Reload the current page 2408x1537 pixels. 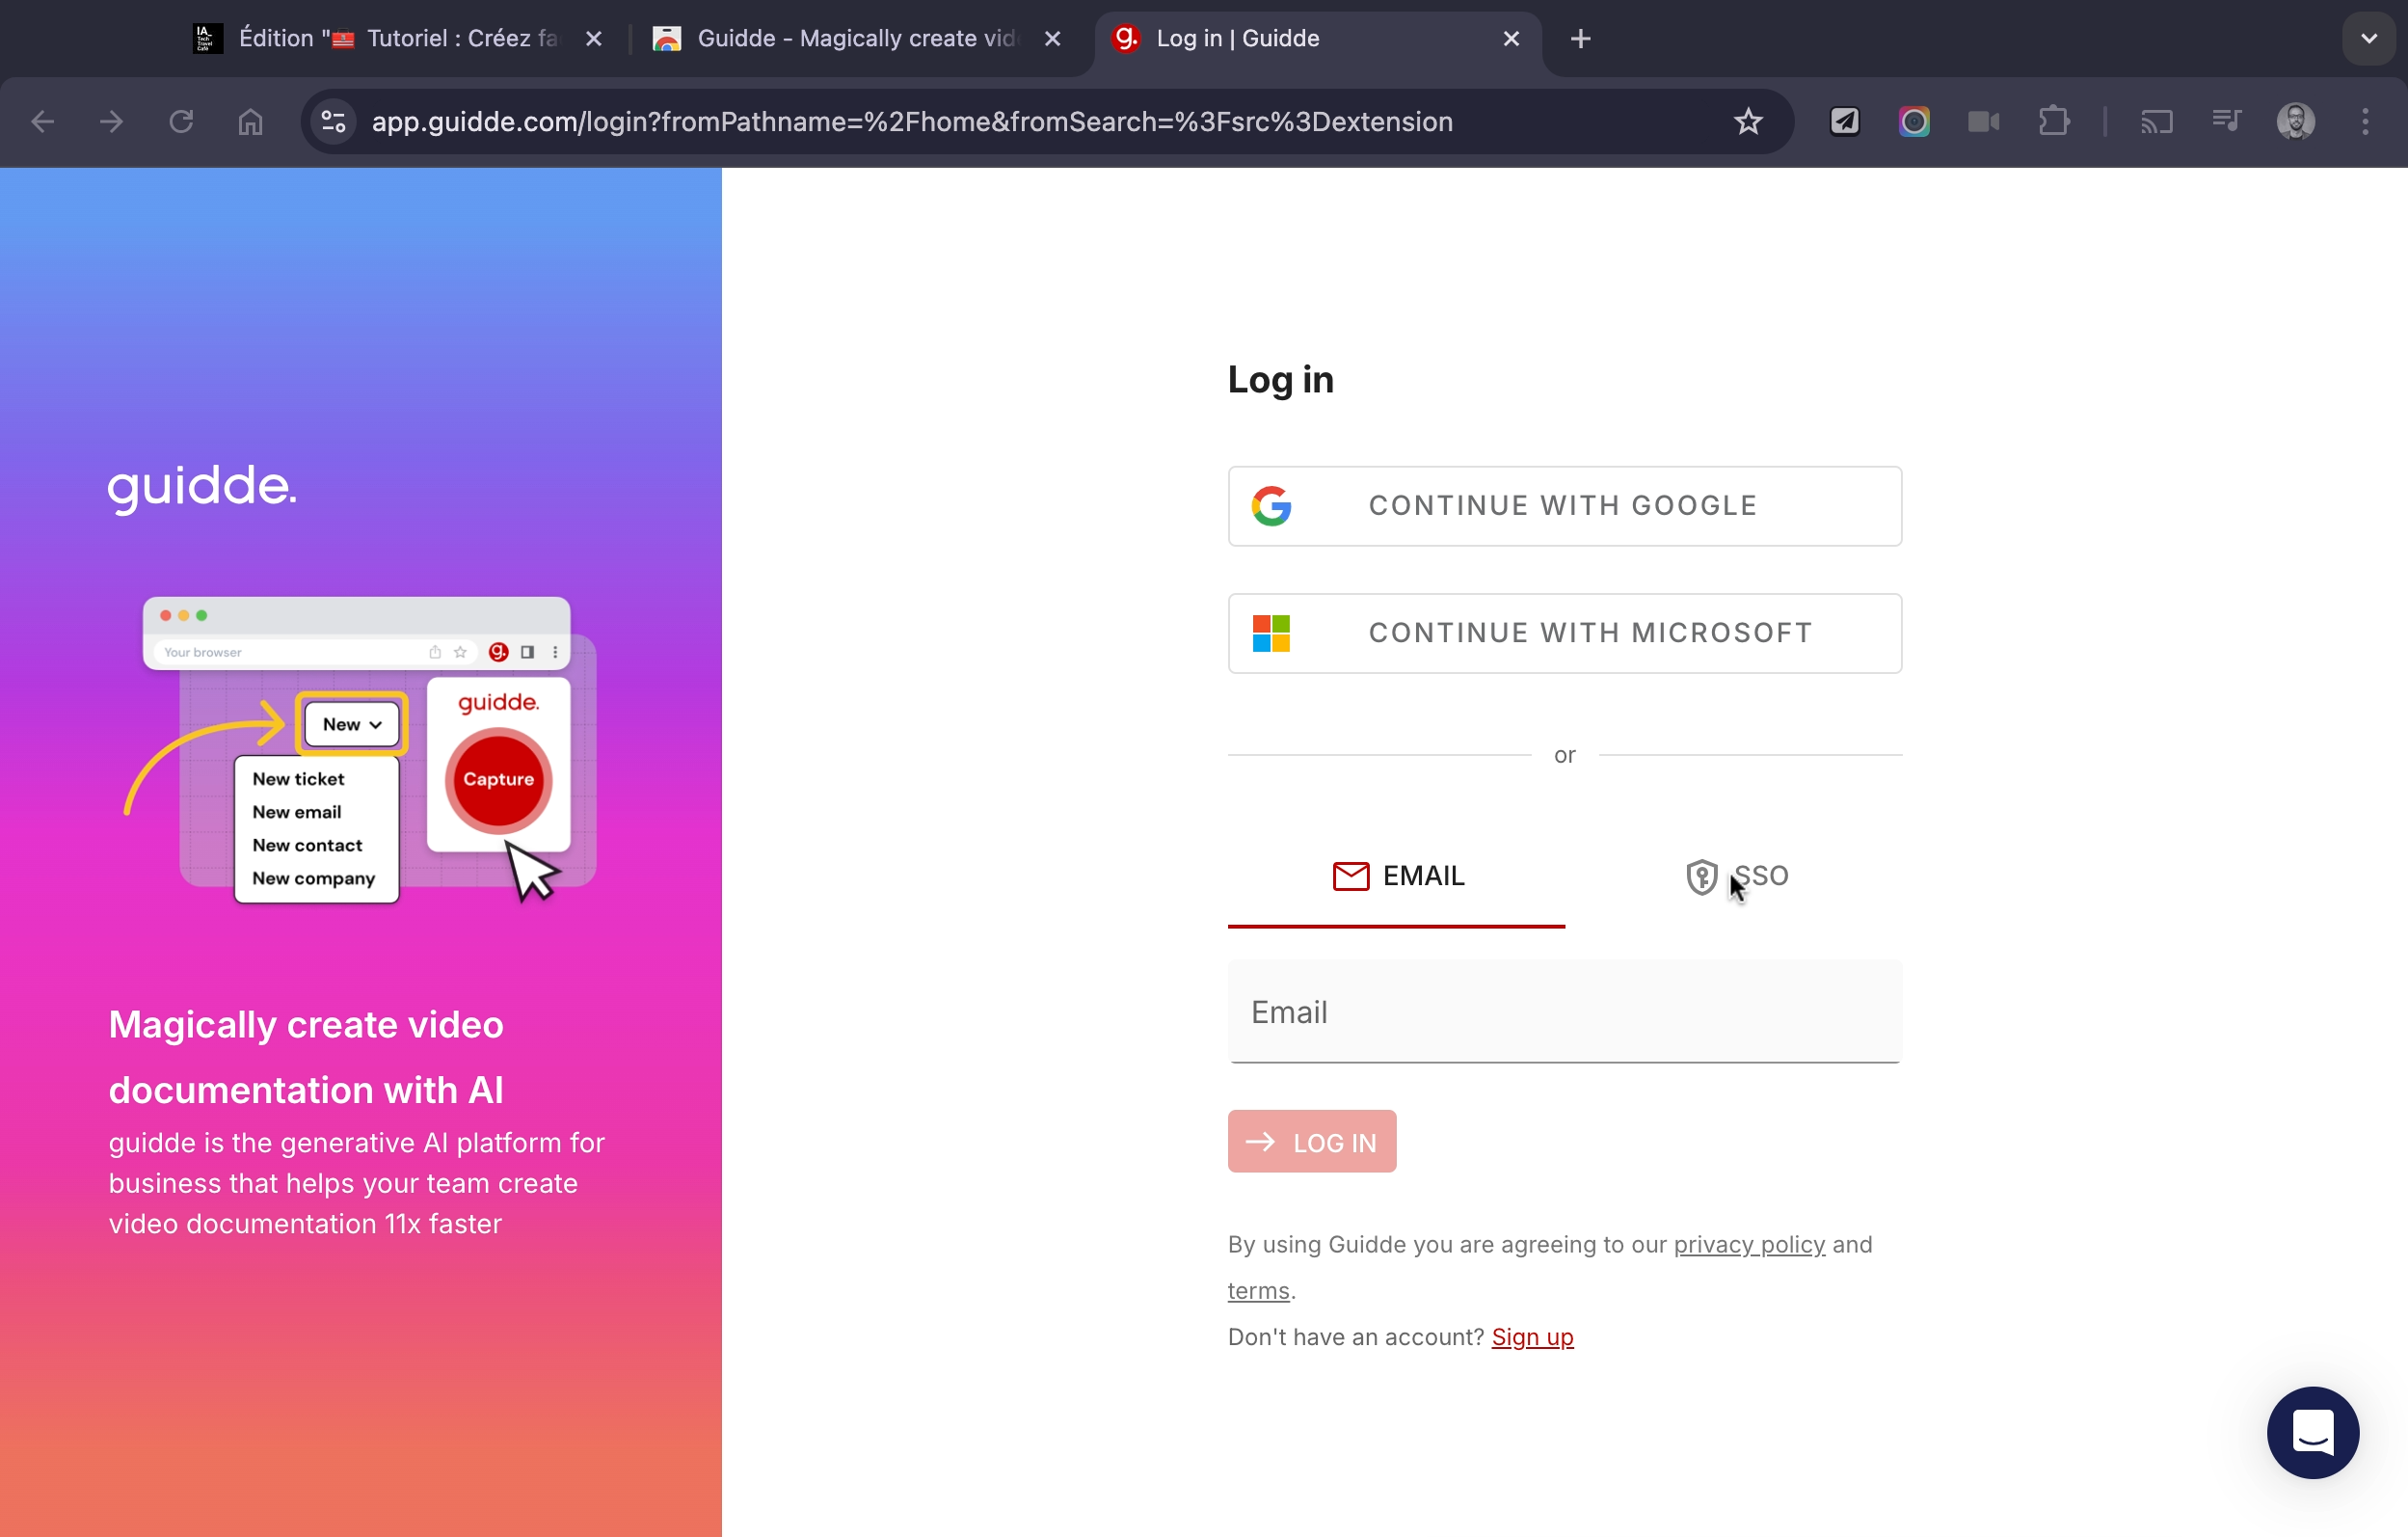click(181, 122)
